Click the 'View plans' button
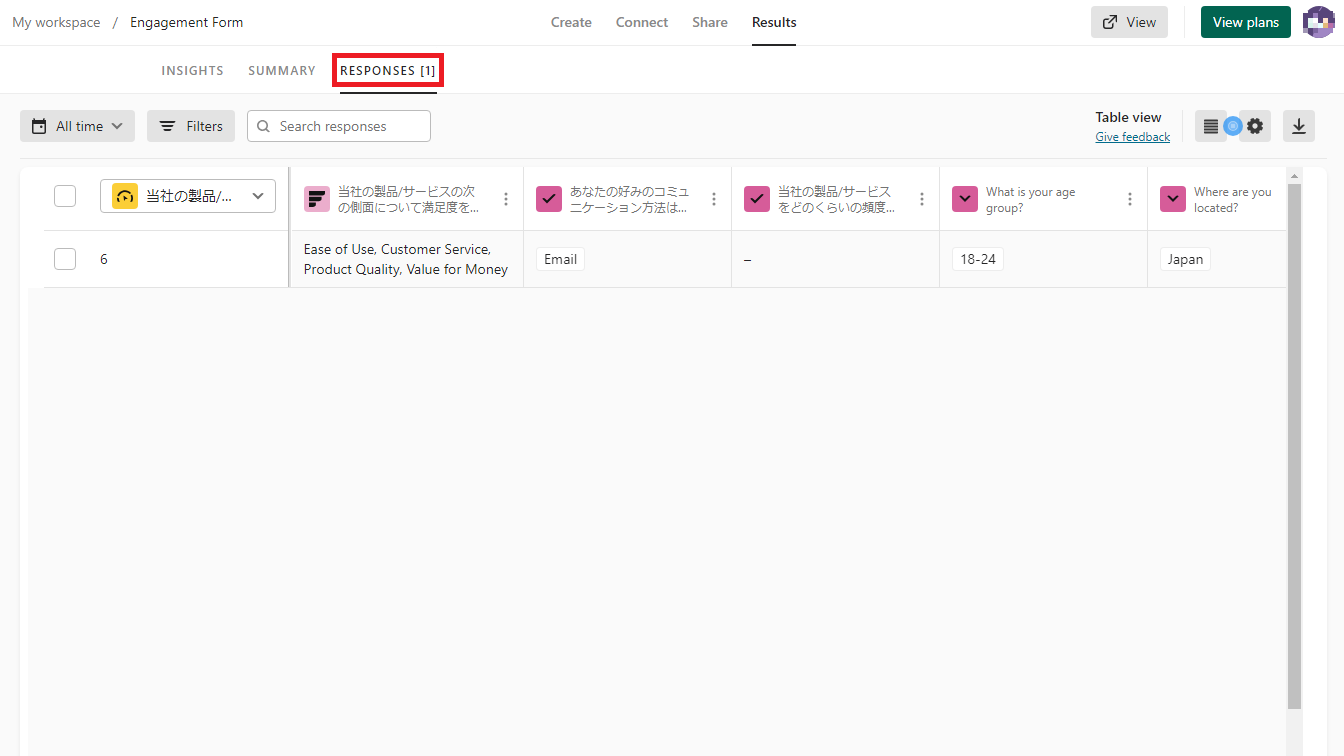 click(x=1245, y=22)
